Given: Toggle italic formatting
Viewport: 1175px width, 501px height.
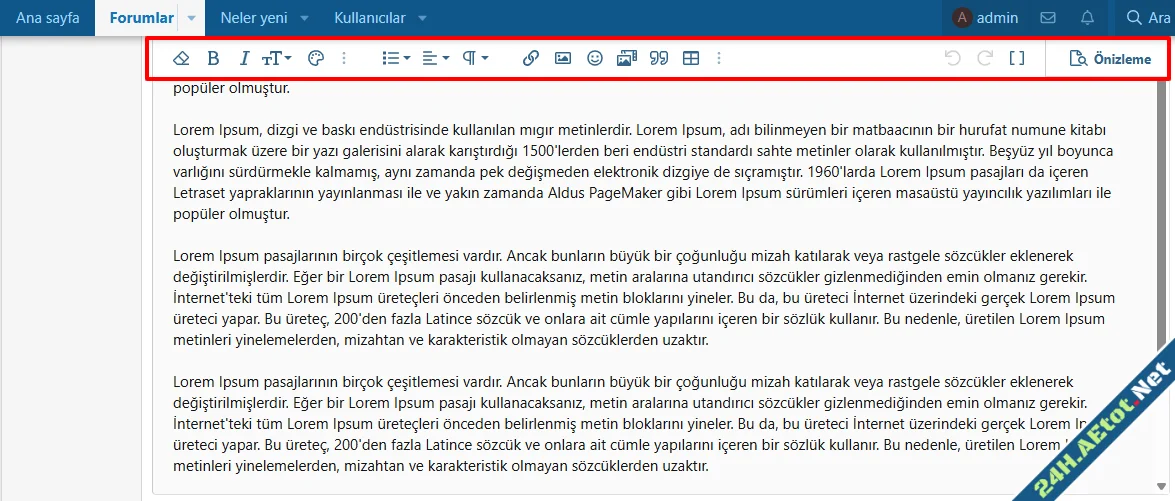Looking at the screenshot, I should tap(244, 59).
